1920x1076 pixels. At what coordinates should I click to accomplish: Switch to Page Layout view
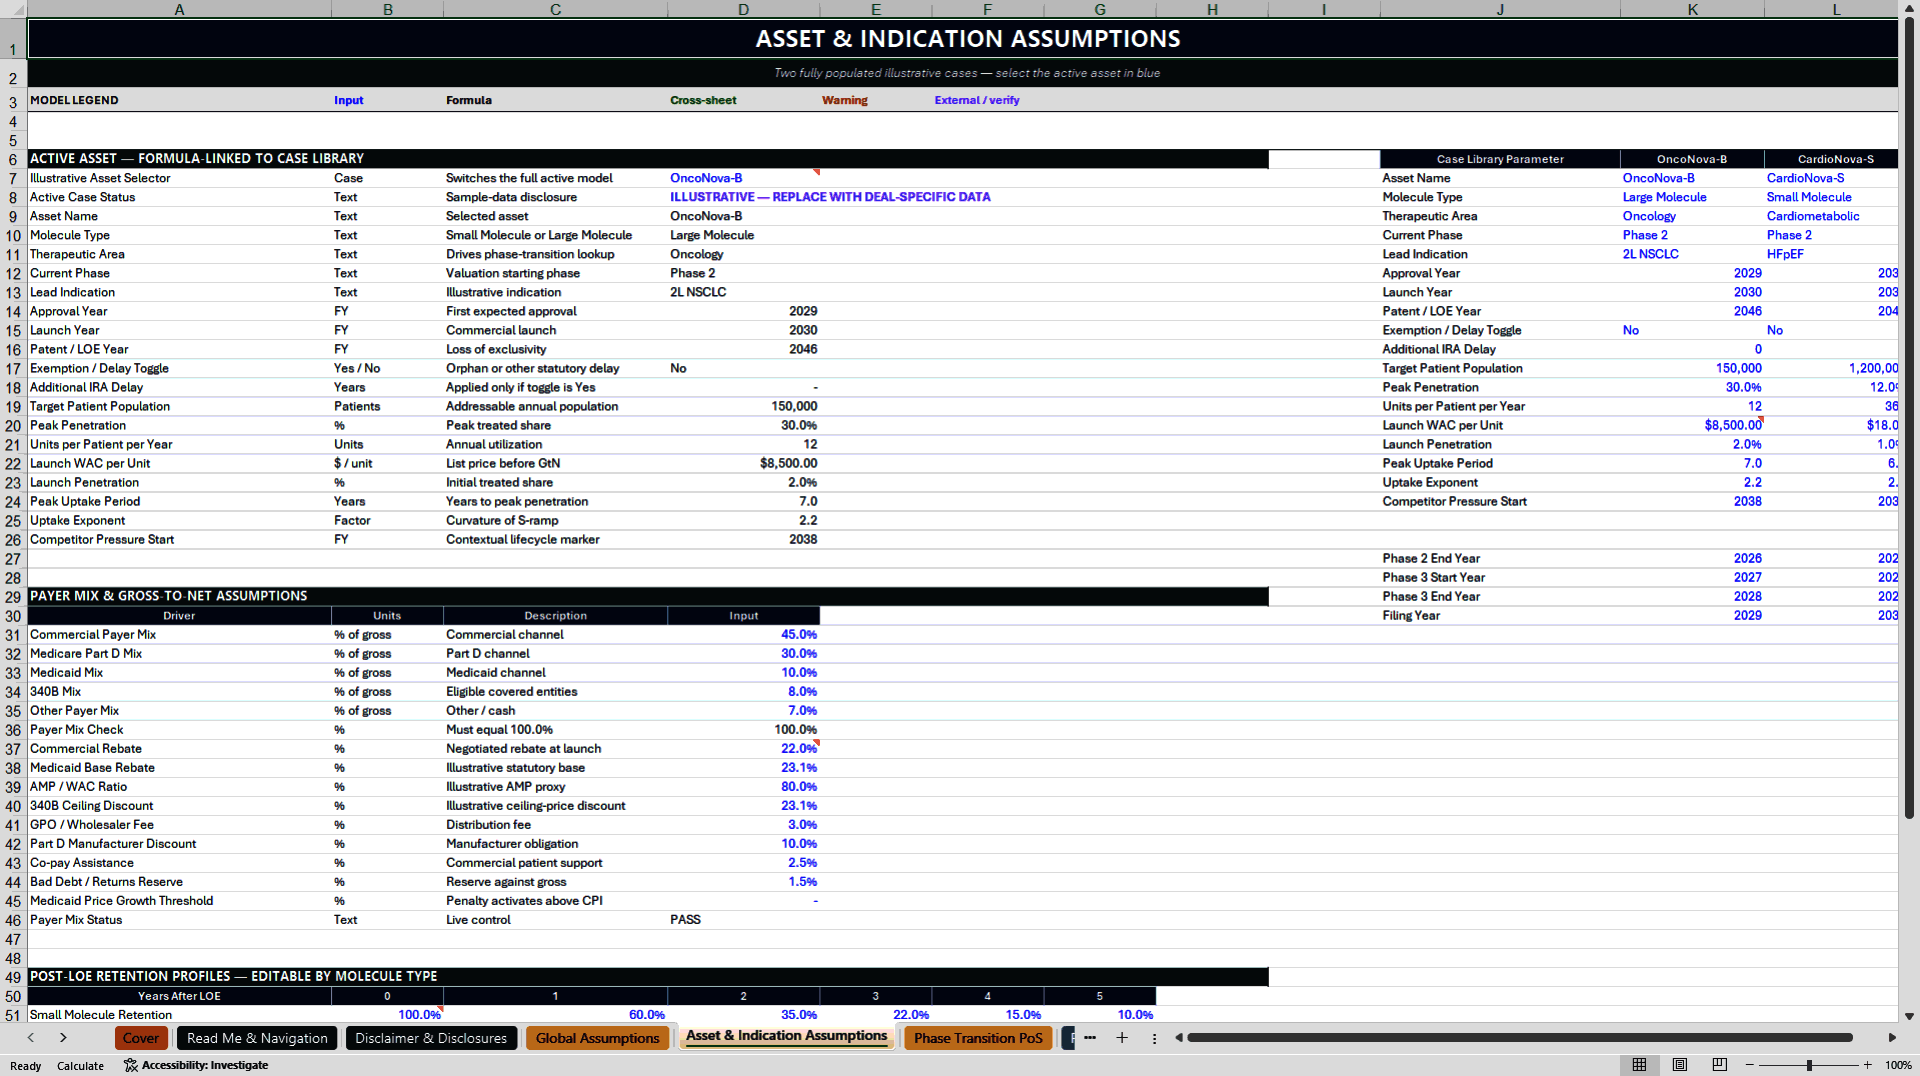point(1680,1065)
